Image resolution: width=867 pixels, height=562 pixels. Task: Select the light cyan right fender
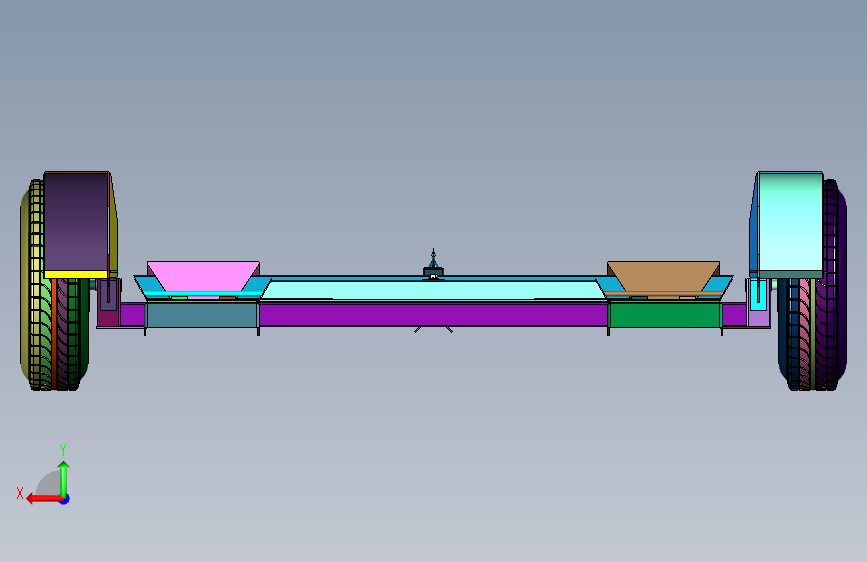[790, 221]
